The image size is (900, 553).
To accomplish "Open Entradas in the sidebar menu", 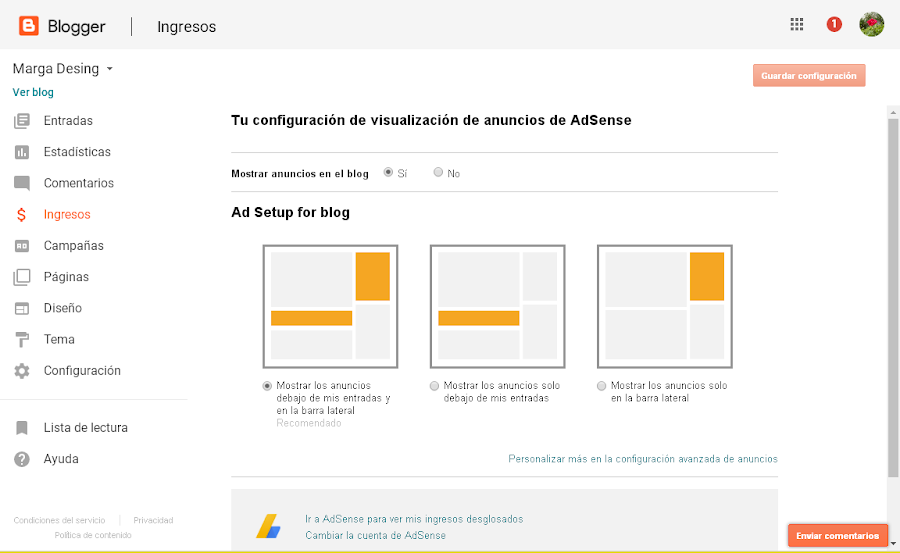I will [68, 121].
